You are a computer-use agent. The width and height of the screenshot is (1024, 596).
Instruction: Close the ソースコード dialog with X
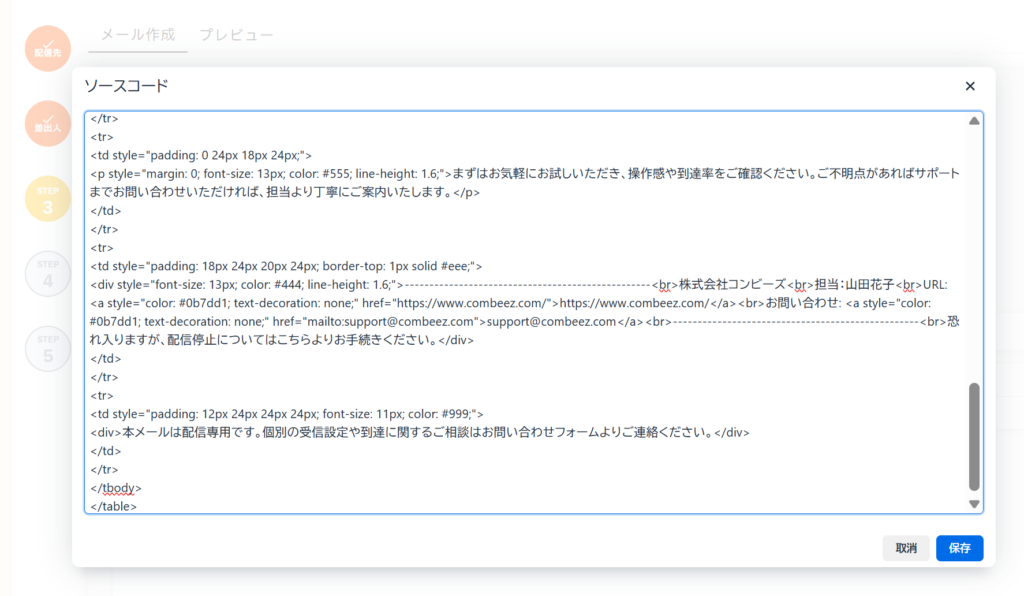pyautogui.click(x=969, y=86)
